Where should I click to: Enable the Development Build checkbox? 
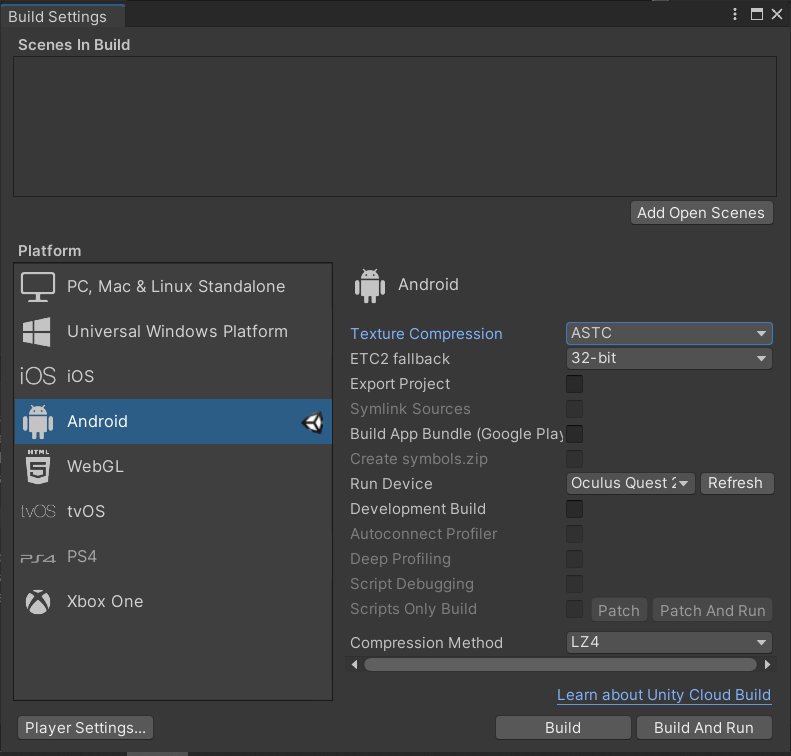574,509
